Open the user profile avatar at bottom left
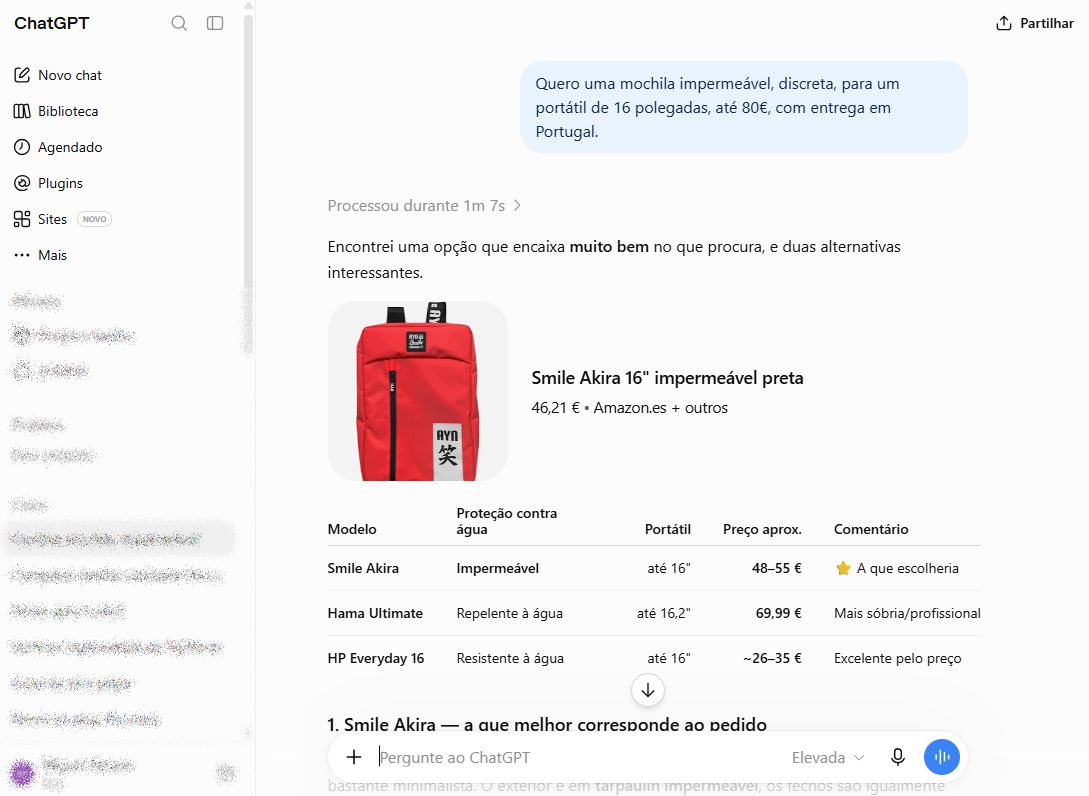Screen dimensions: 1089x796 (22, 773)
